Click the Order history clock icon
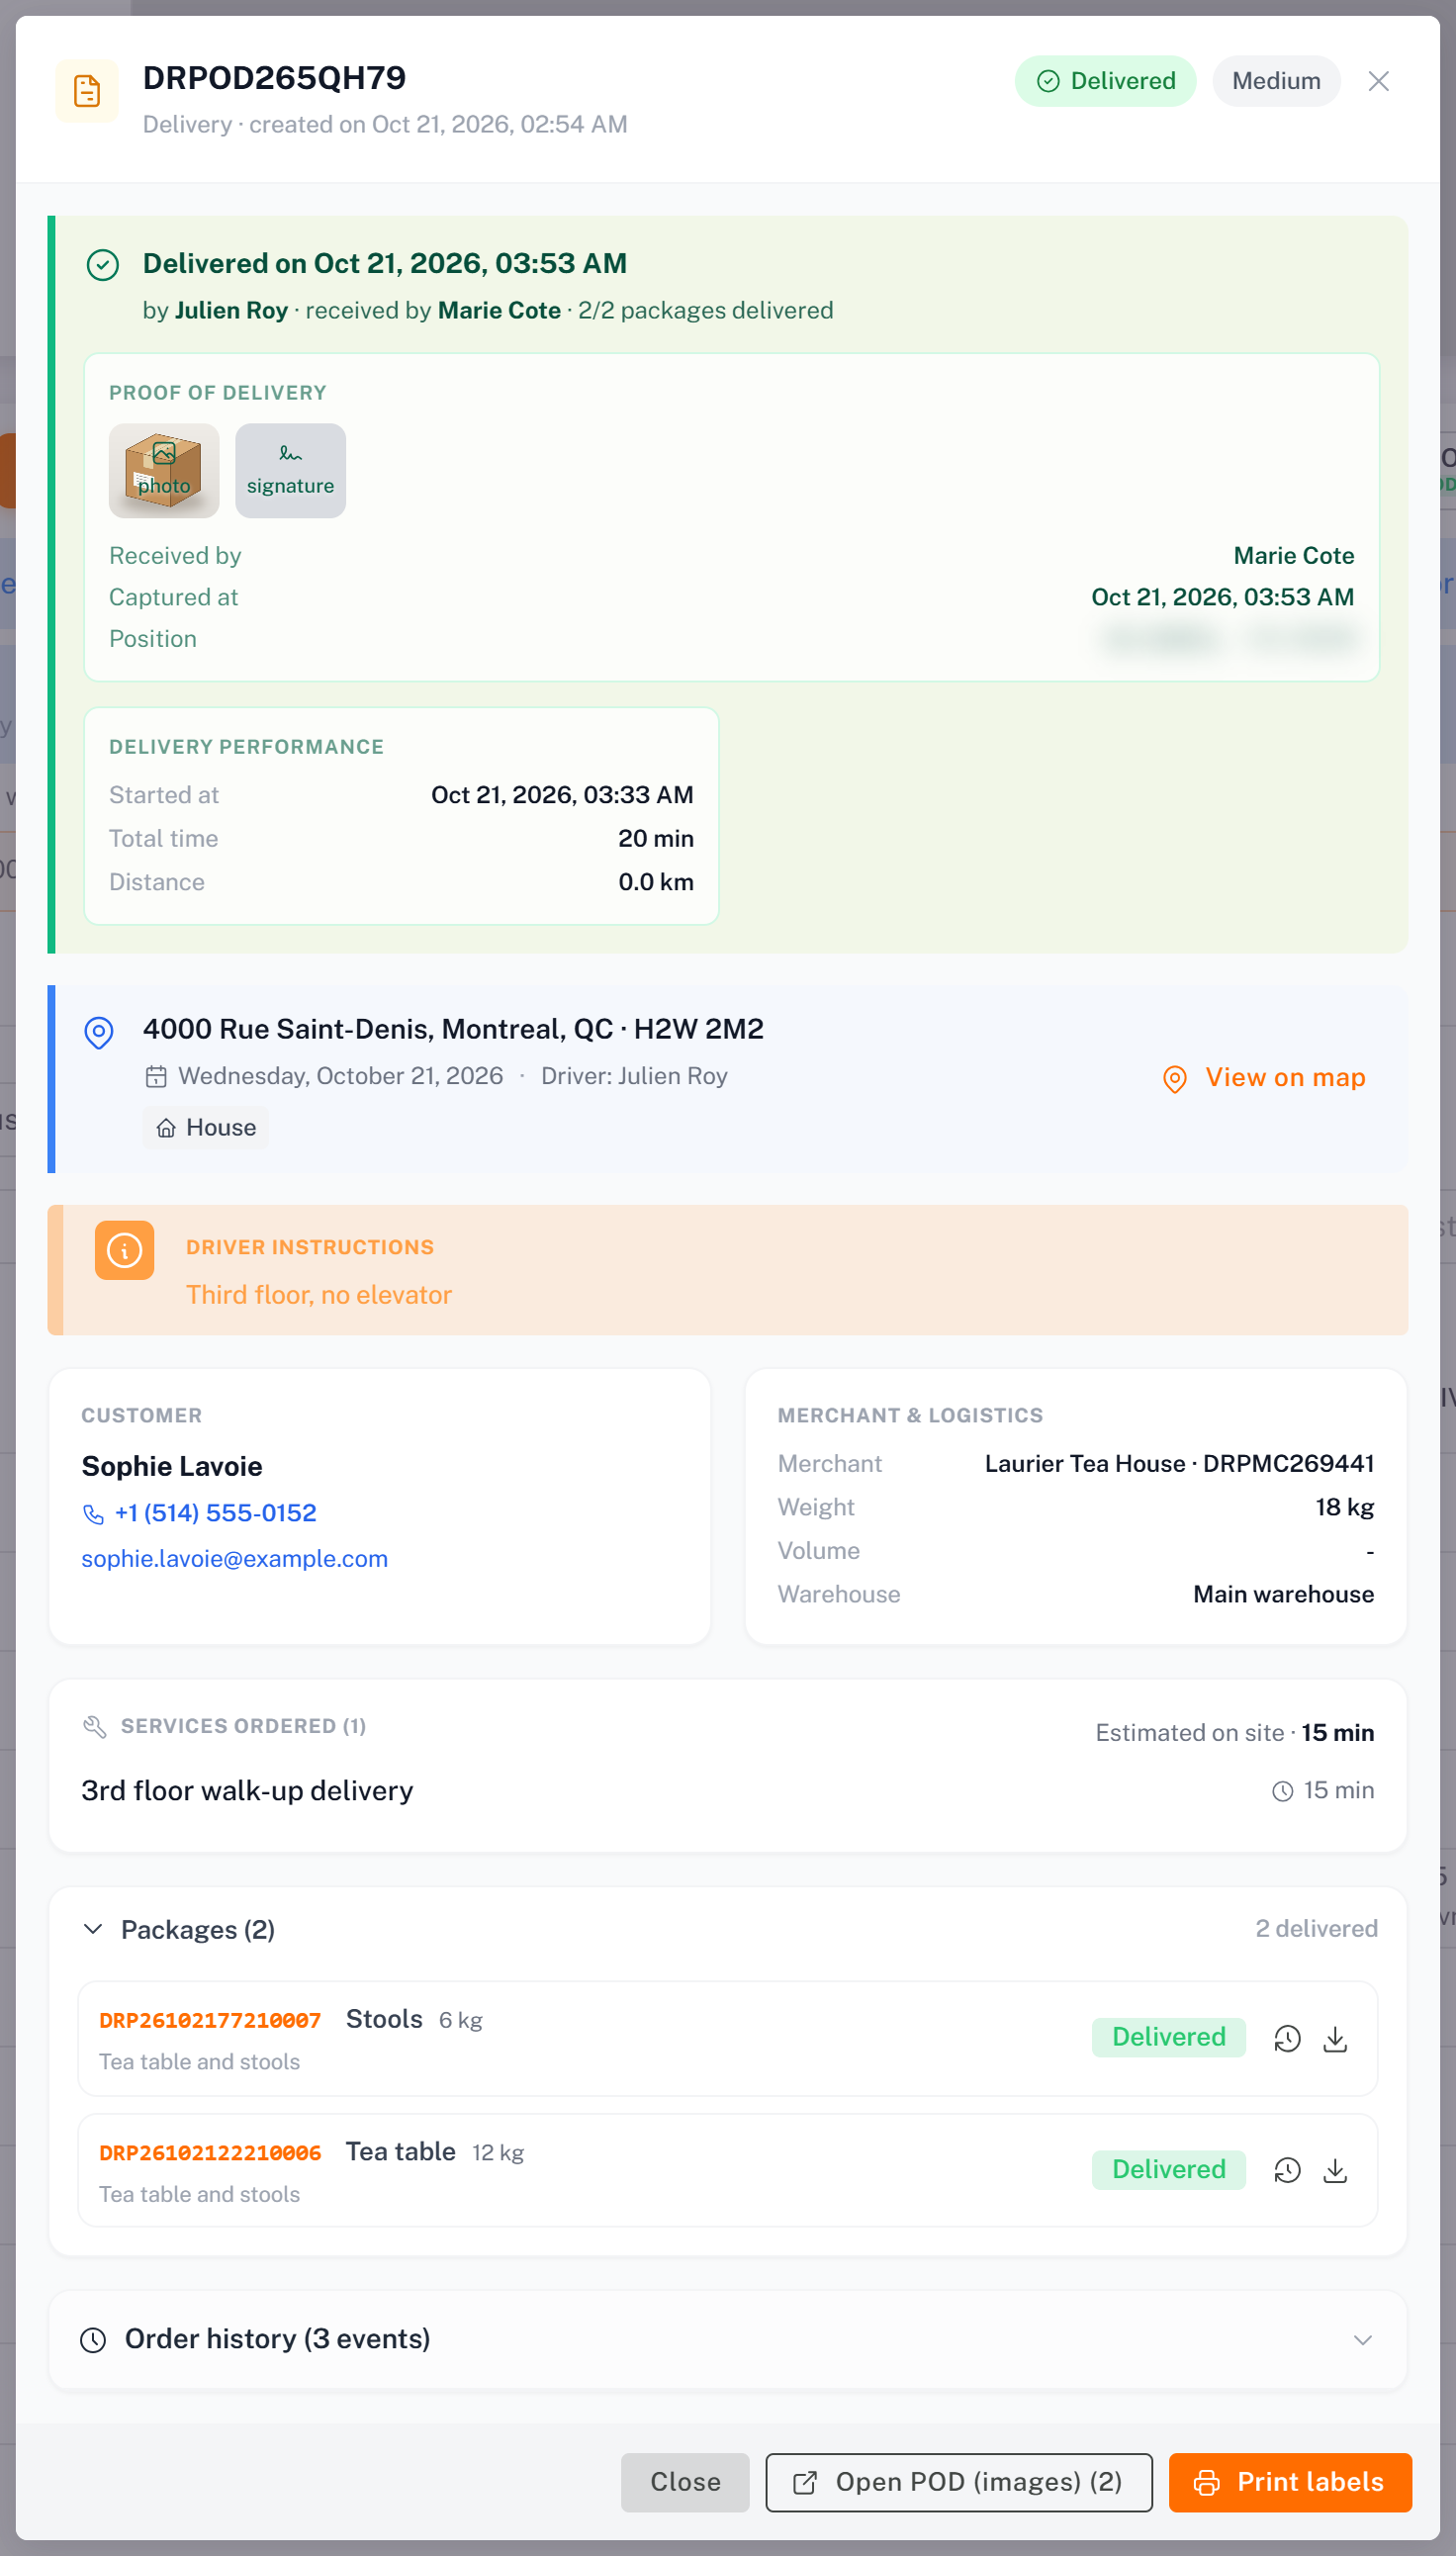This screenshot has height=2556, width=1456. 93,2340
